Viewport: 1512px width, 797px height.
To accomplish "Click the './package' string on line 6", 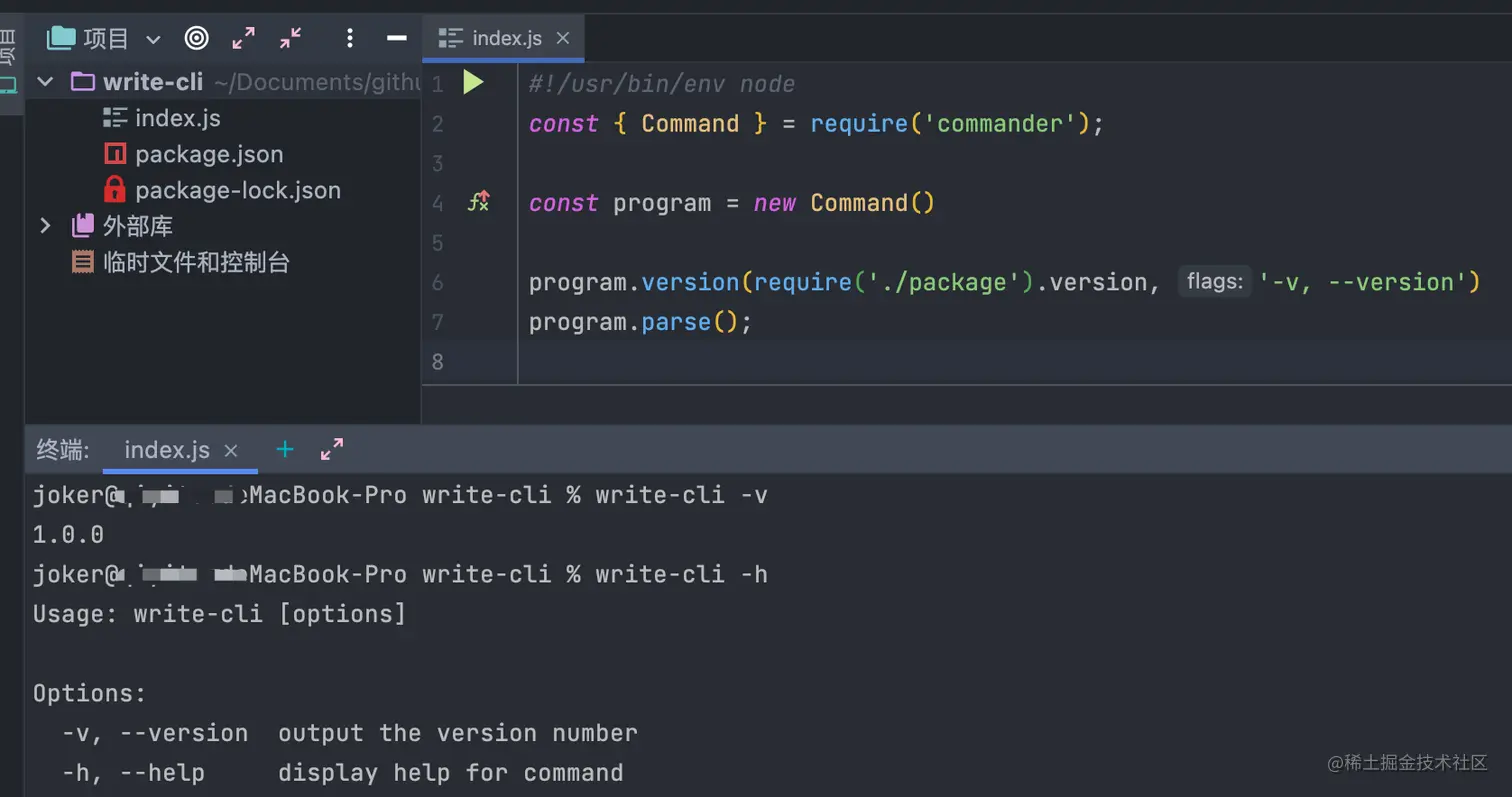I will 945,282.
